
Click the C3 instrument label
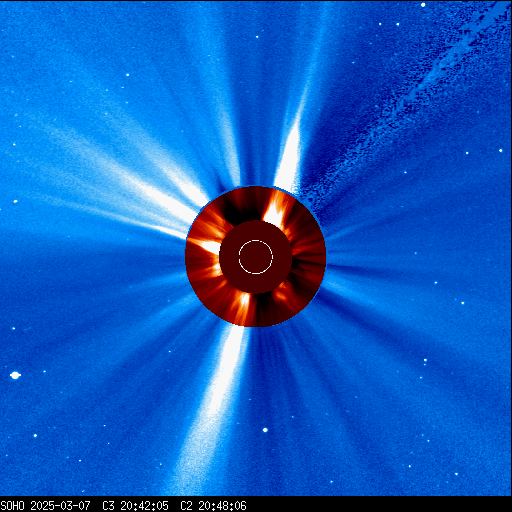pyautogui.click(x=108, y=506)
